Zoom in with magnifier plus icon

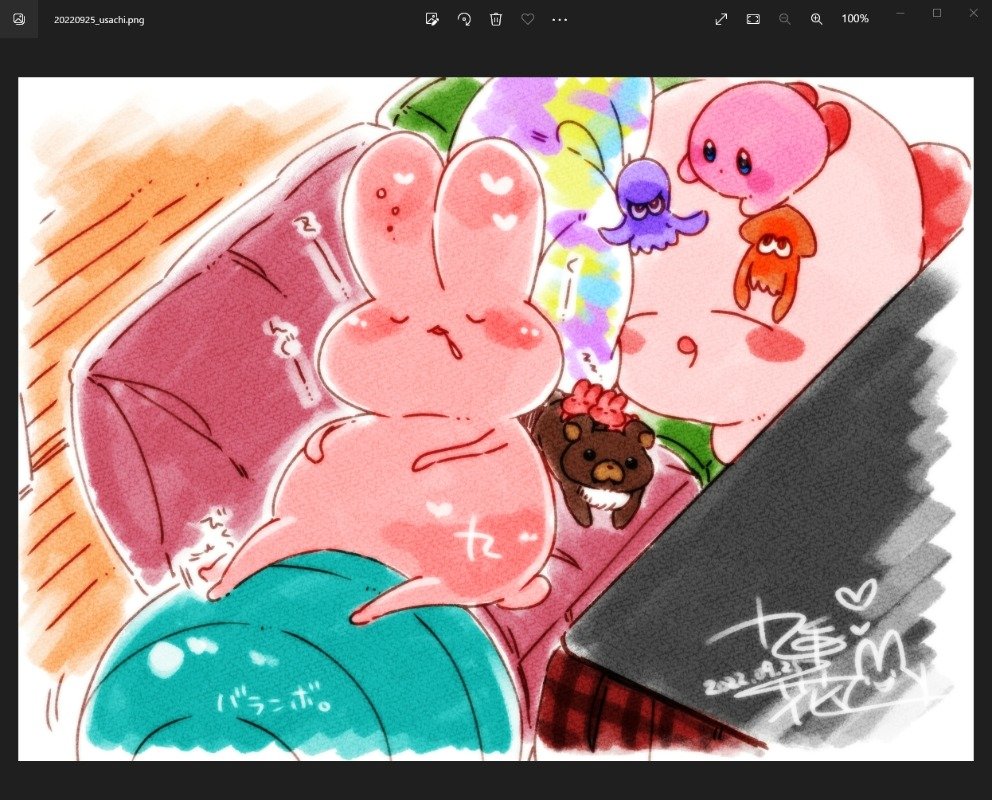tap(817, 19)
